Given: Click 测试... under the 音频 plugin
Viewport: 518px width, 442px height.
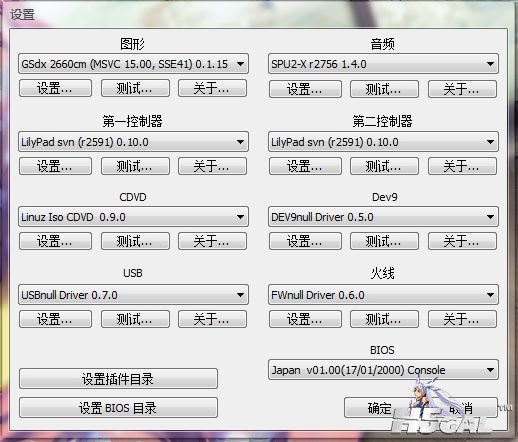Looking at the screenshot, I should (384, 89).
